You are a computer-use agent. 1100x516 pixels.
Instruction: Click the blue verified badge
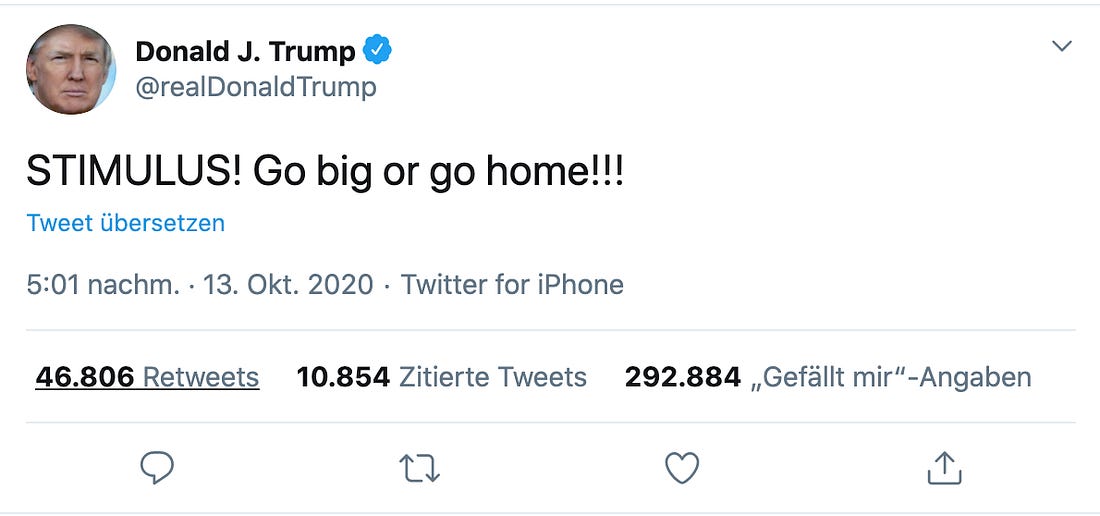click(x=377, y=50)
